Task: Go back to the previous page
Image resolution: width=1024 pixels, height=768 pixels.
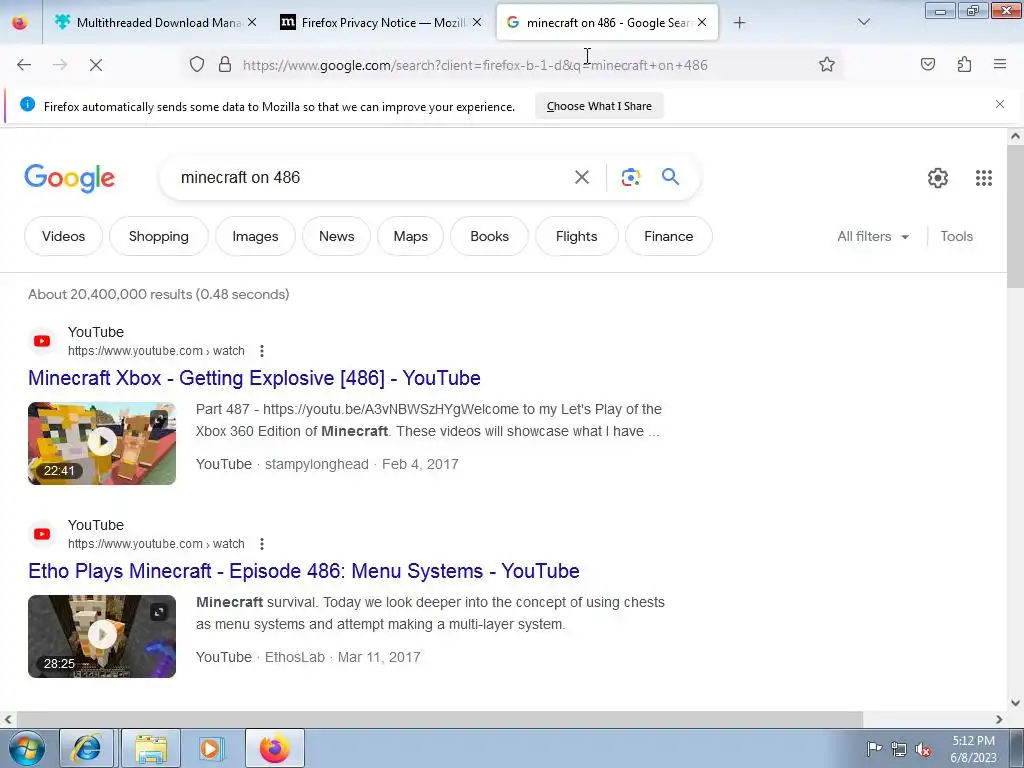Action: [x=24, y=65]
